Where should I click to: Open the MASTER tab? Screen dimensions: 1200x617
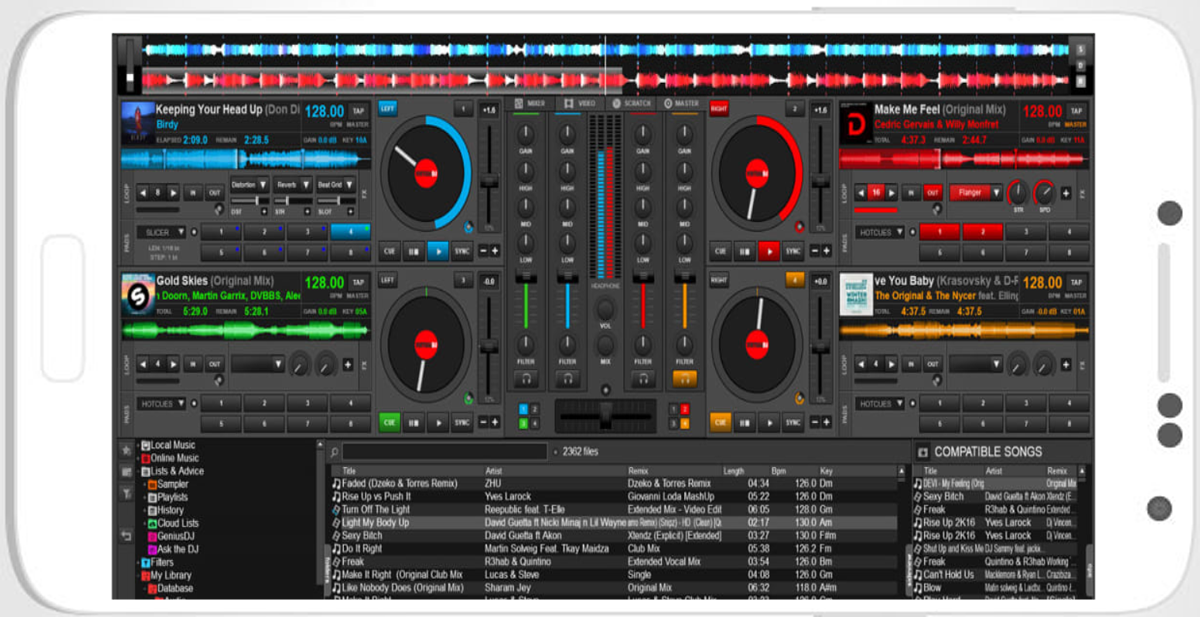point(681,103)
